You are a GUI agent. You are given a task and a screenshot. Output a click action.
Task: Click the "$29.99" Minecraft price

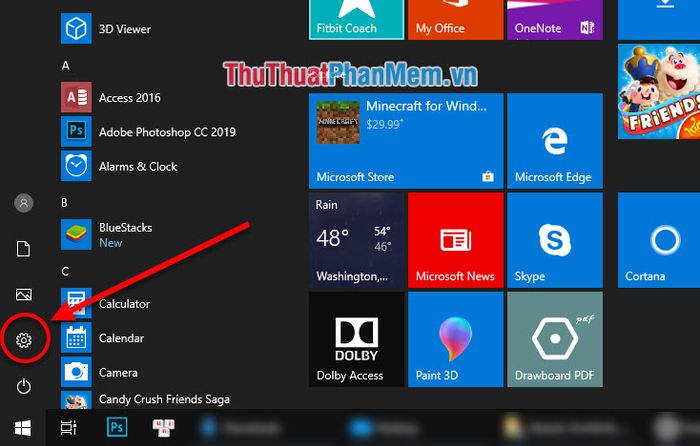click(x=384, y=125)
